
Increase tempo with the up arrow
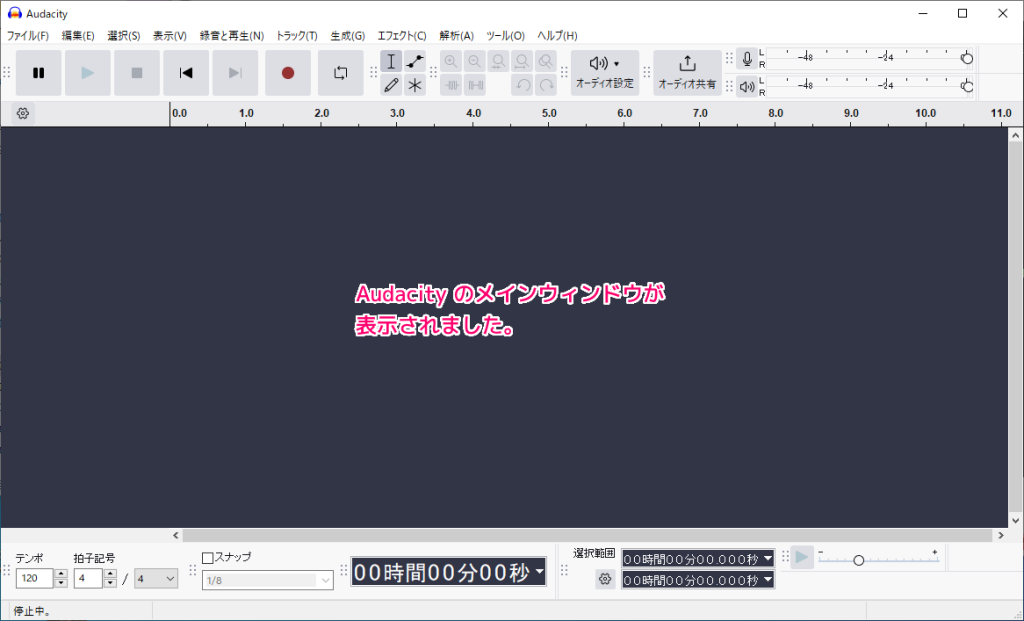[x=61, y=574]
